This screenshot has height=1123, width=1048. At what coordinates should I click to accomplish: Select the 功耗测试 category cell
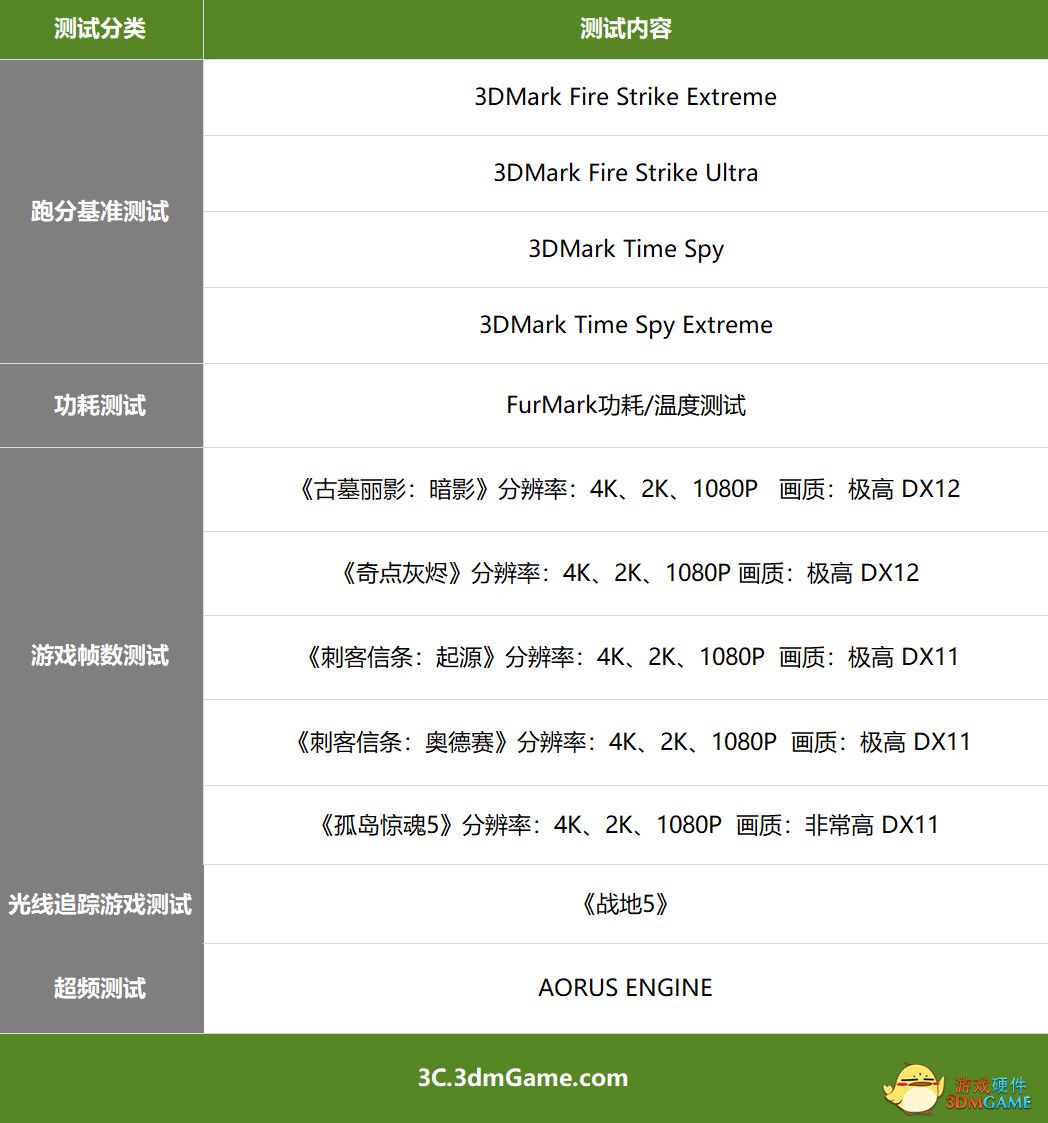coord(101,405)
